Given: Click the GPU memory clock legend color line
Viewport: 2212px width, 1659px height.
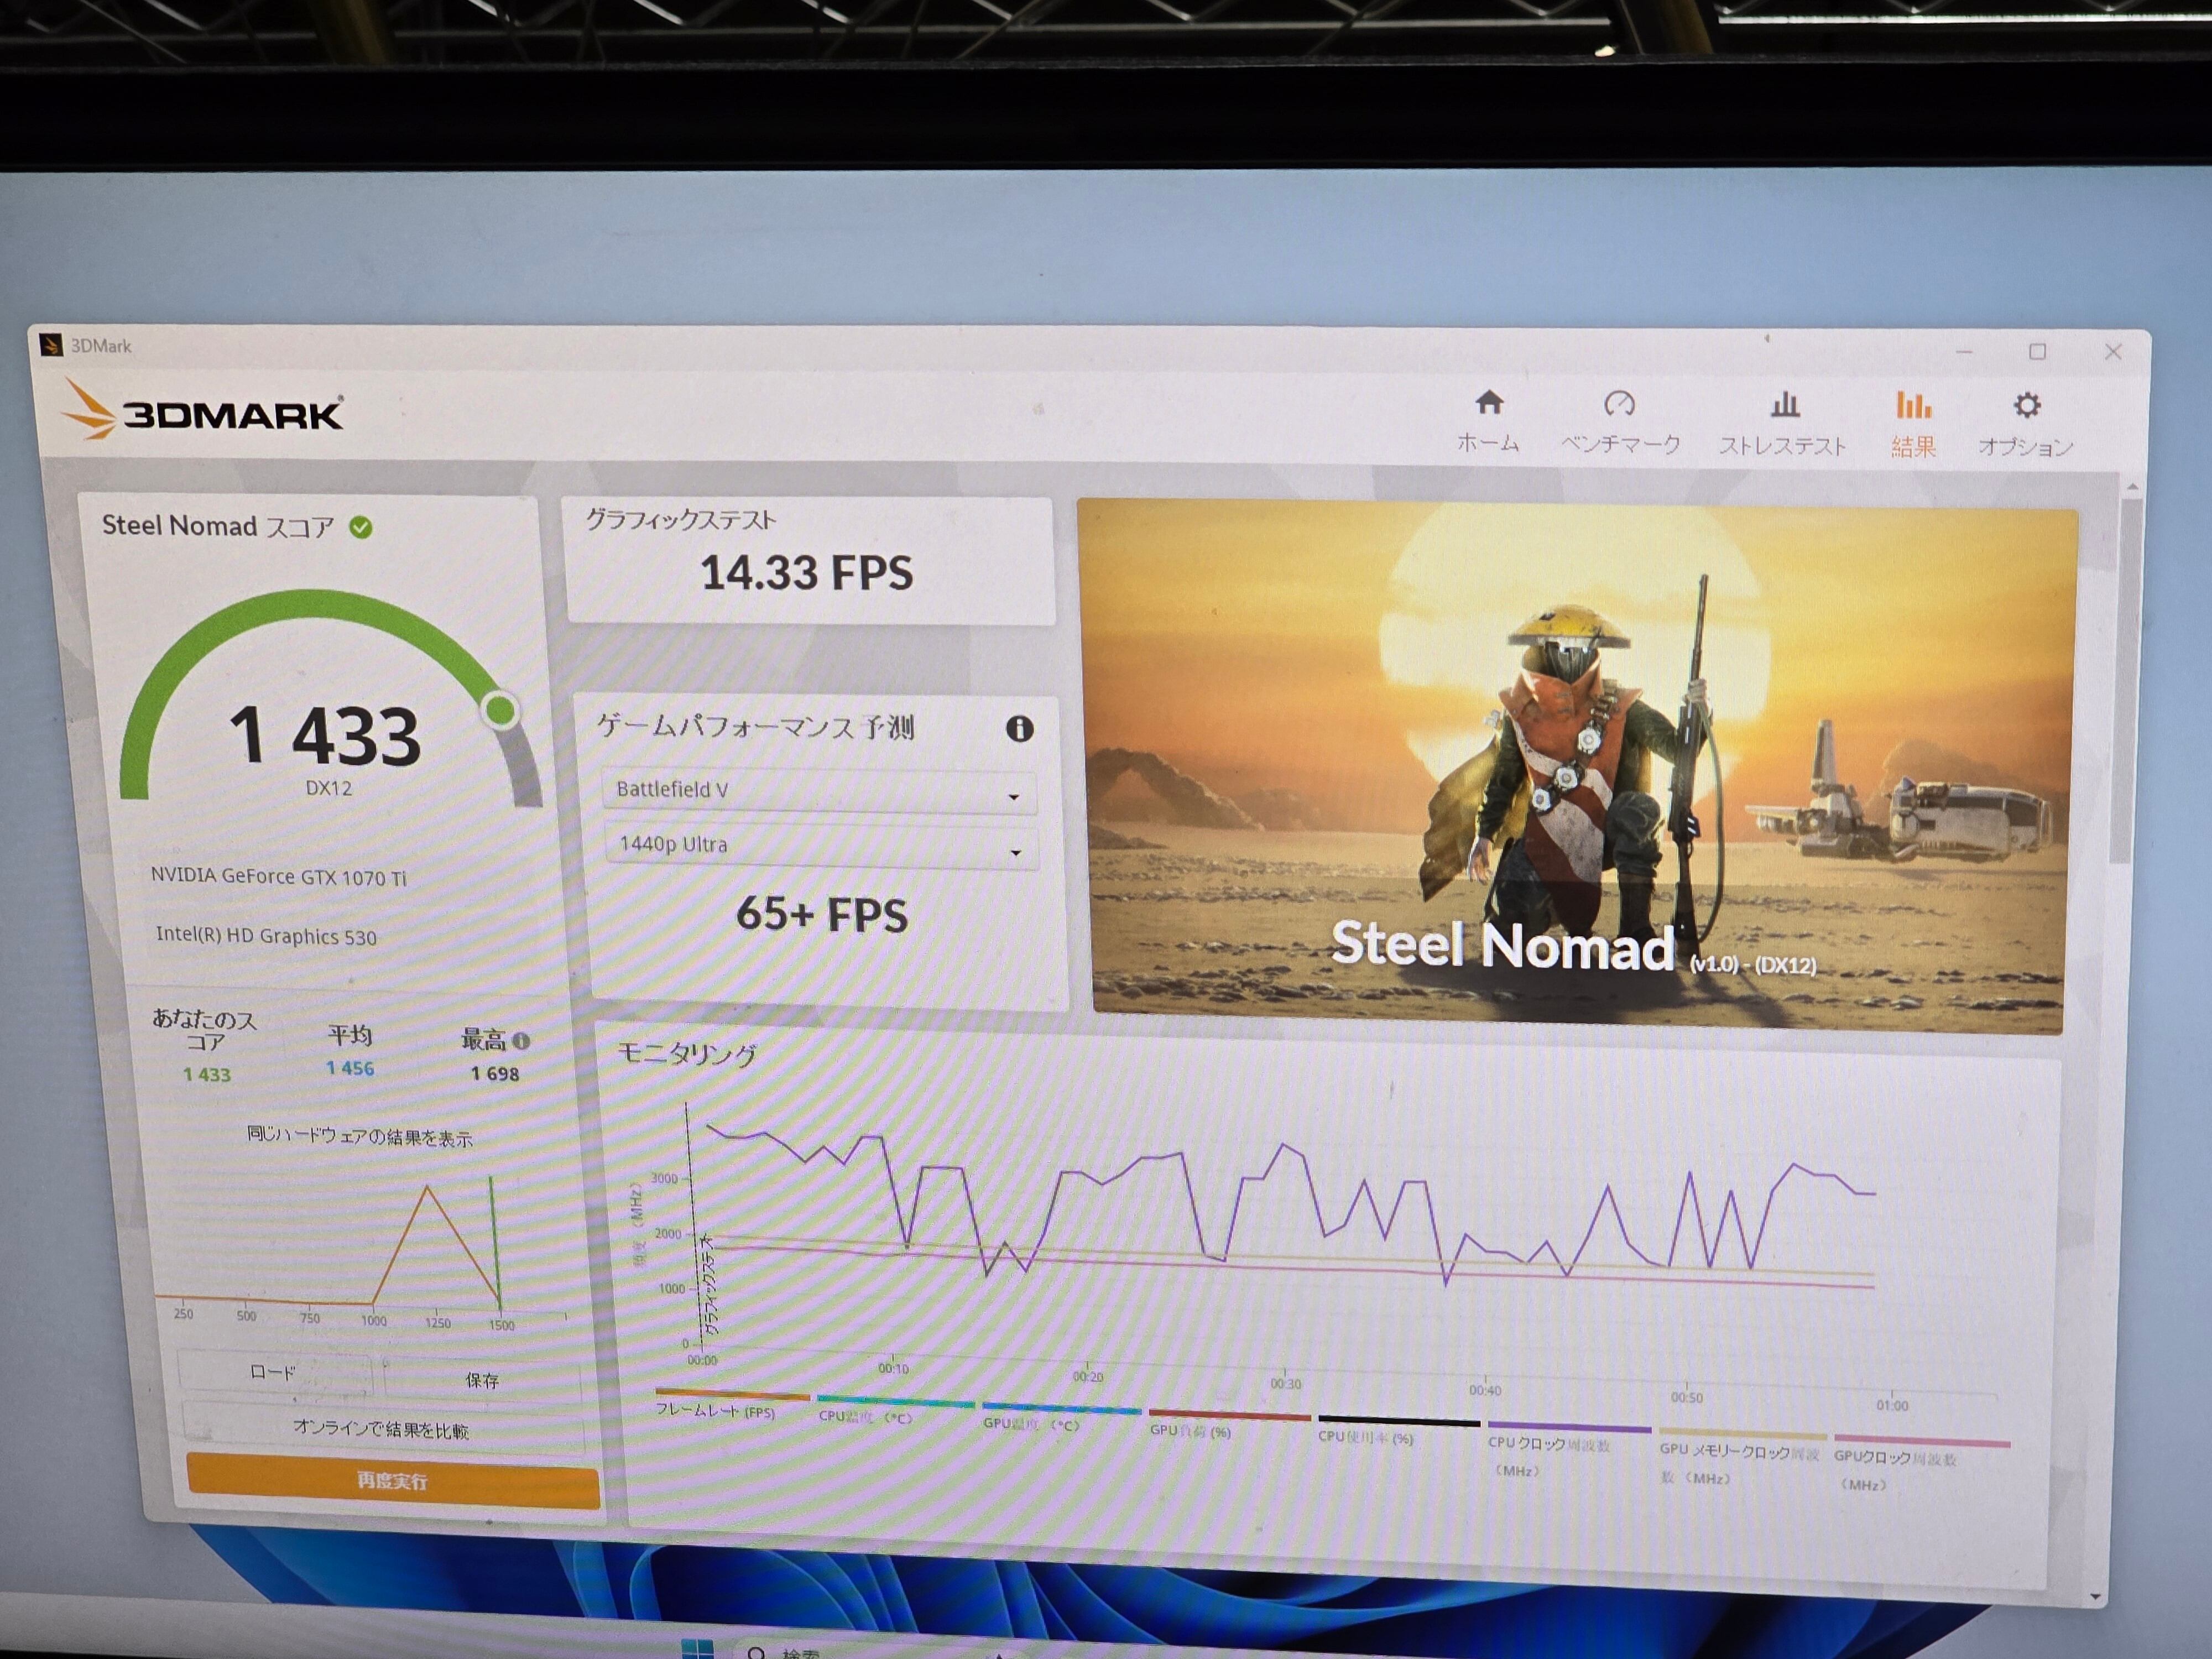Looking at the screenshot, I should 1741,1436.
